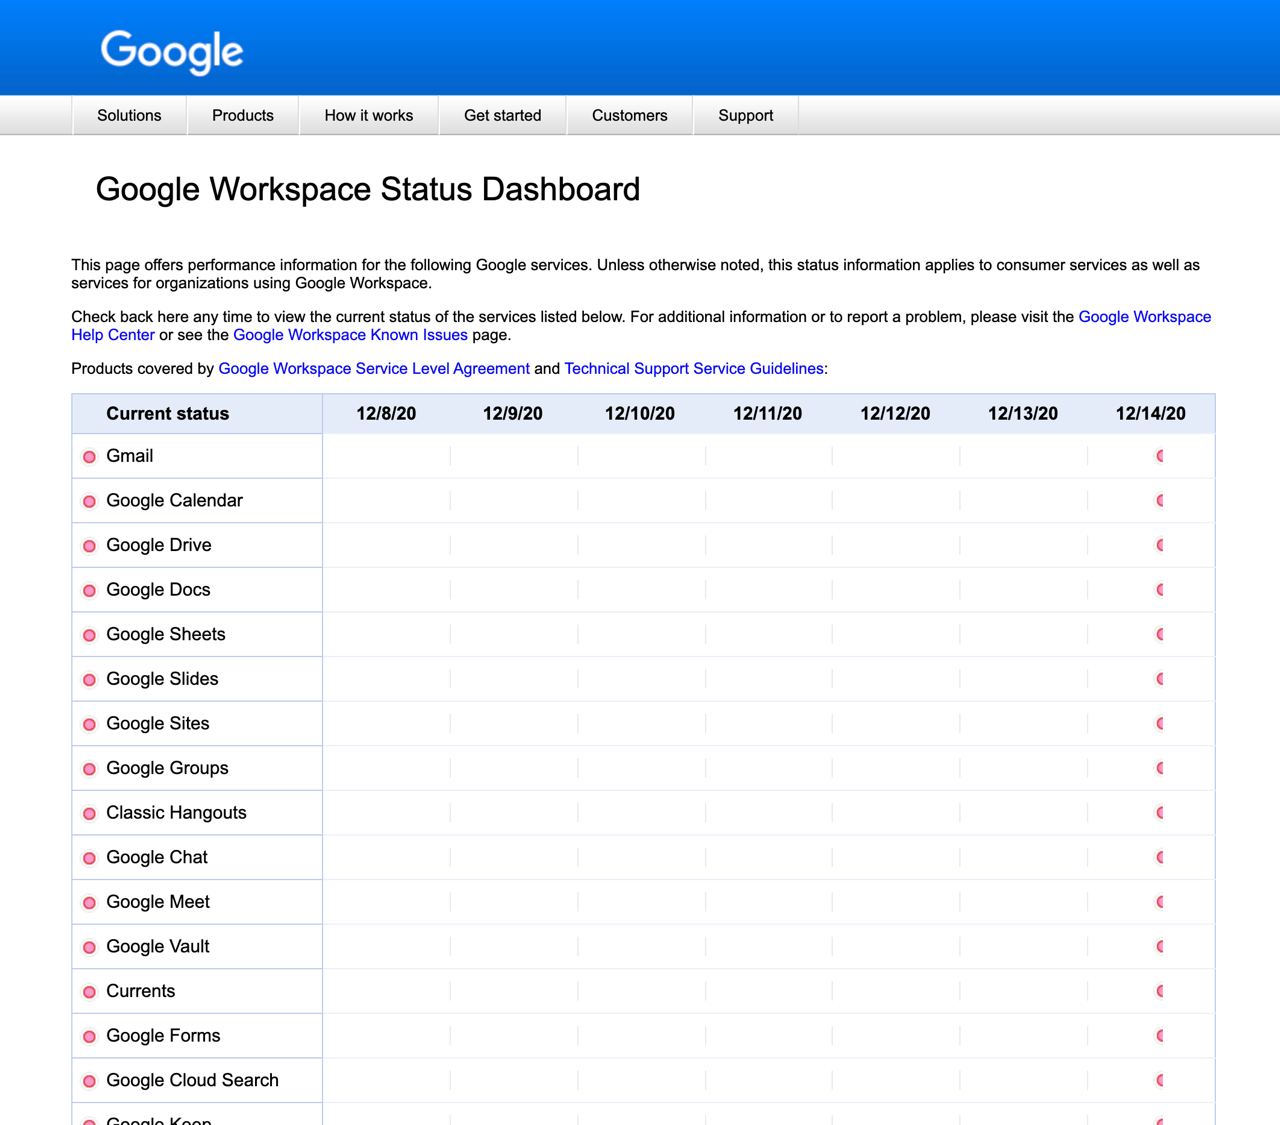This screenshot has width=1280, height=1125.
Task: Click the 12/13/20 column header
Action: point(1023,414)
